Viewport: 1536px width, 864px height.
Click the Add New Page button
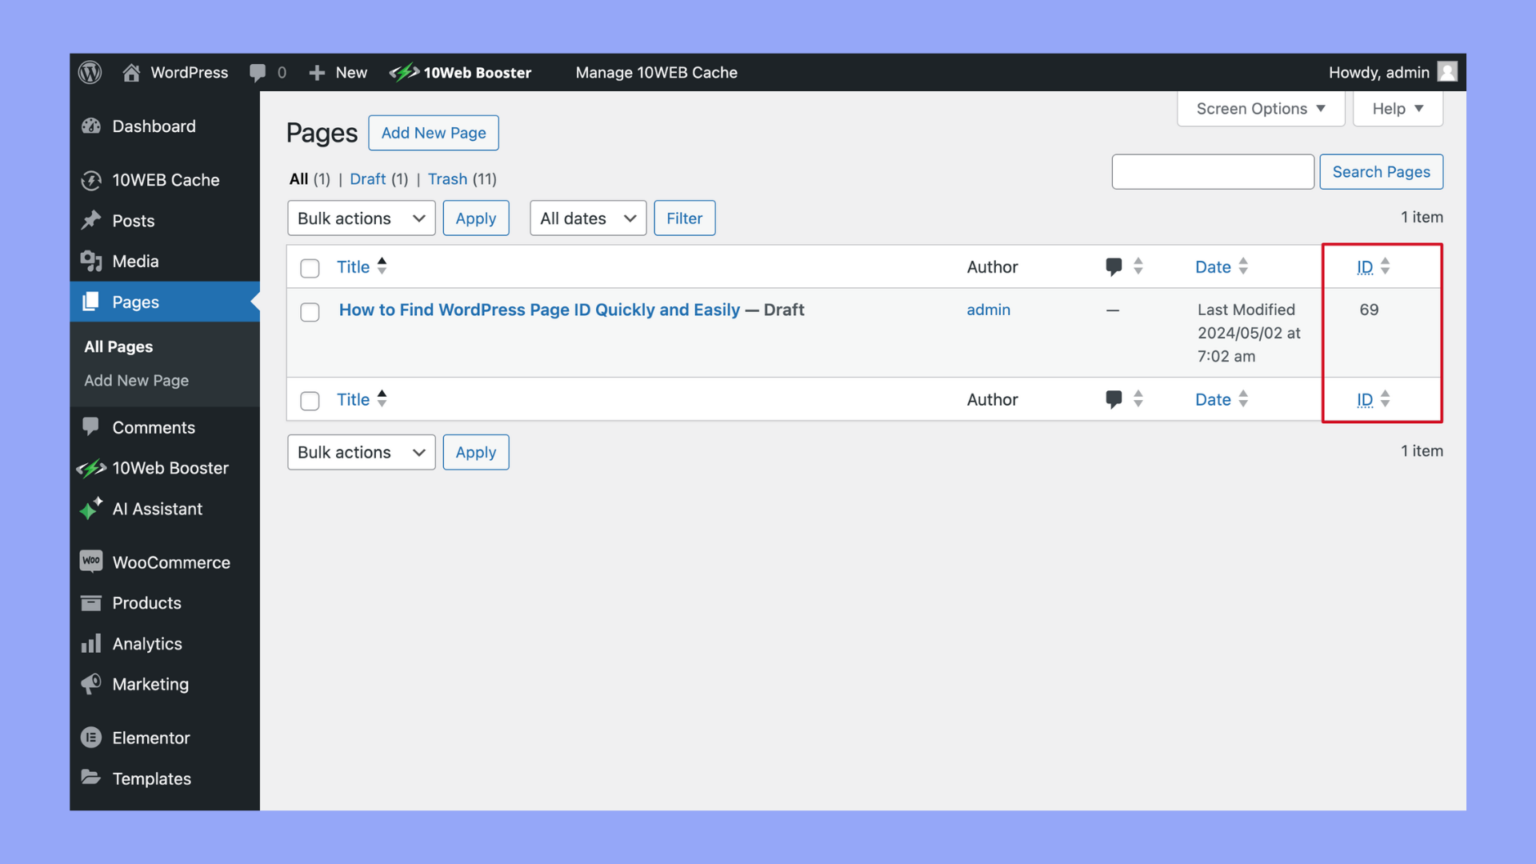433,132
